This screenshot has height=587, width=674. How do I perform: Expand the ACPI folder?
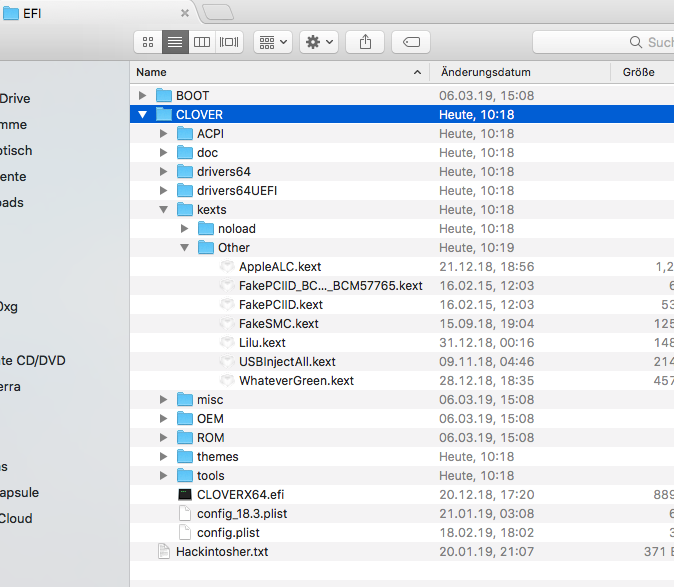click(x=163, y=134)
